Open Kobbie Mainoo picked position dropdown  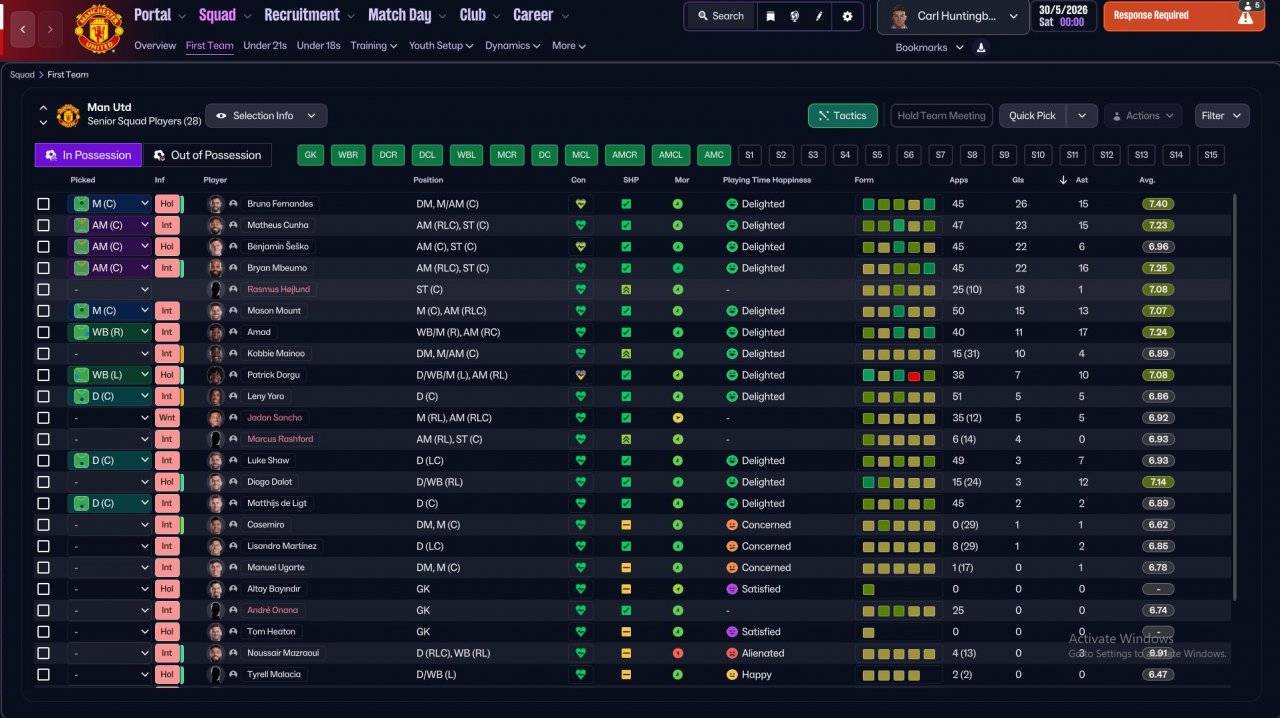(109, 354)
